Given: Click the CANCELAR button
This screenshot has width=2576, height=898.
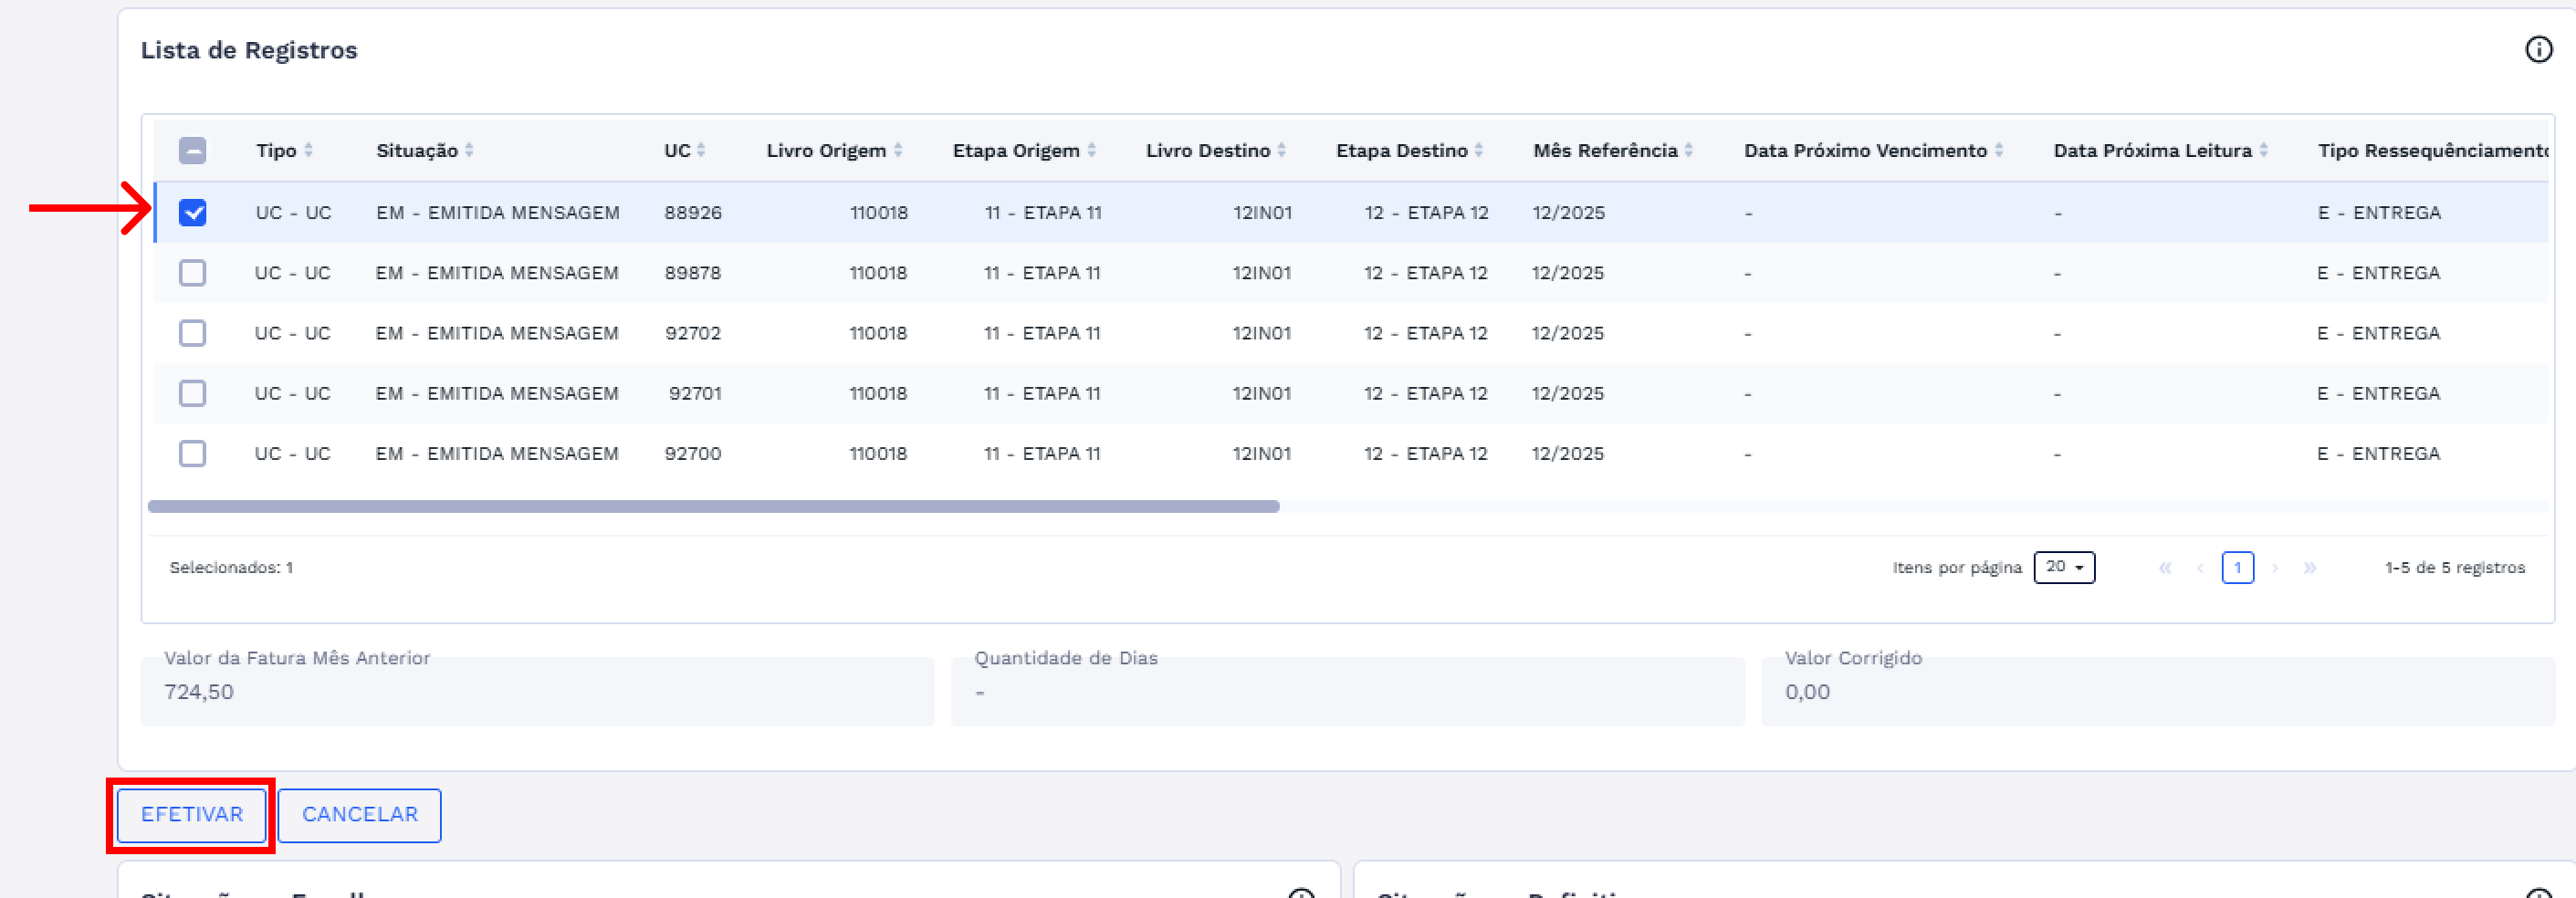Looking at the screenshot, I should point(359,815).
